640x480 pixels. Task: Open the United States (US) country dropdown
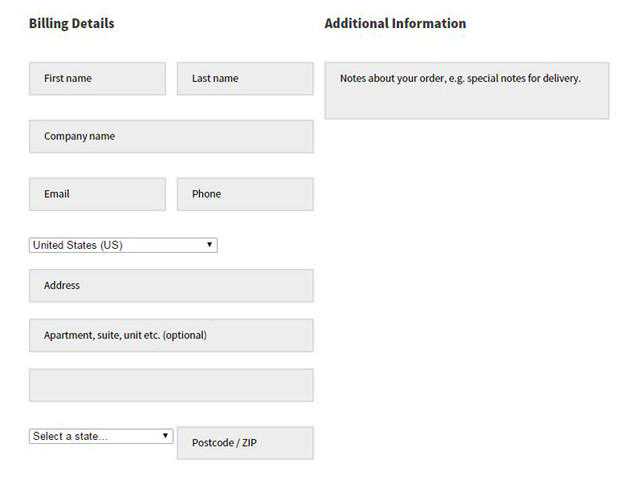[123, 245]
